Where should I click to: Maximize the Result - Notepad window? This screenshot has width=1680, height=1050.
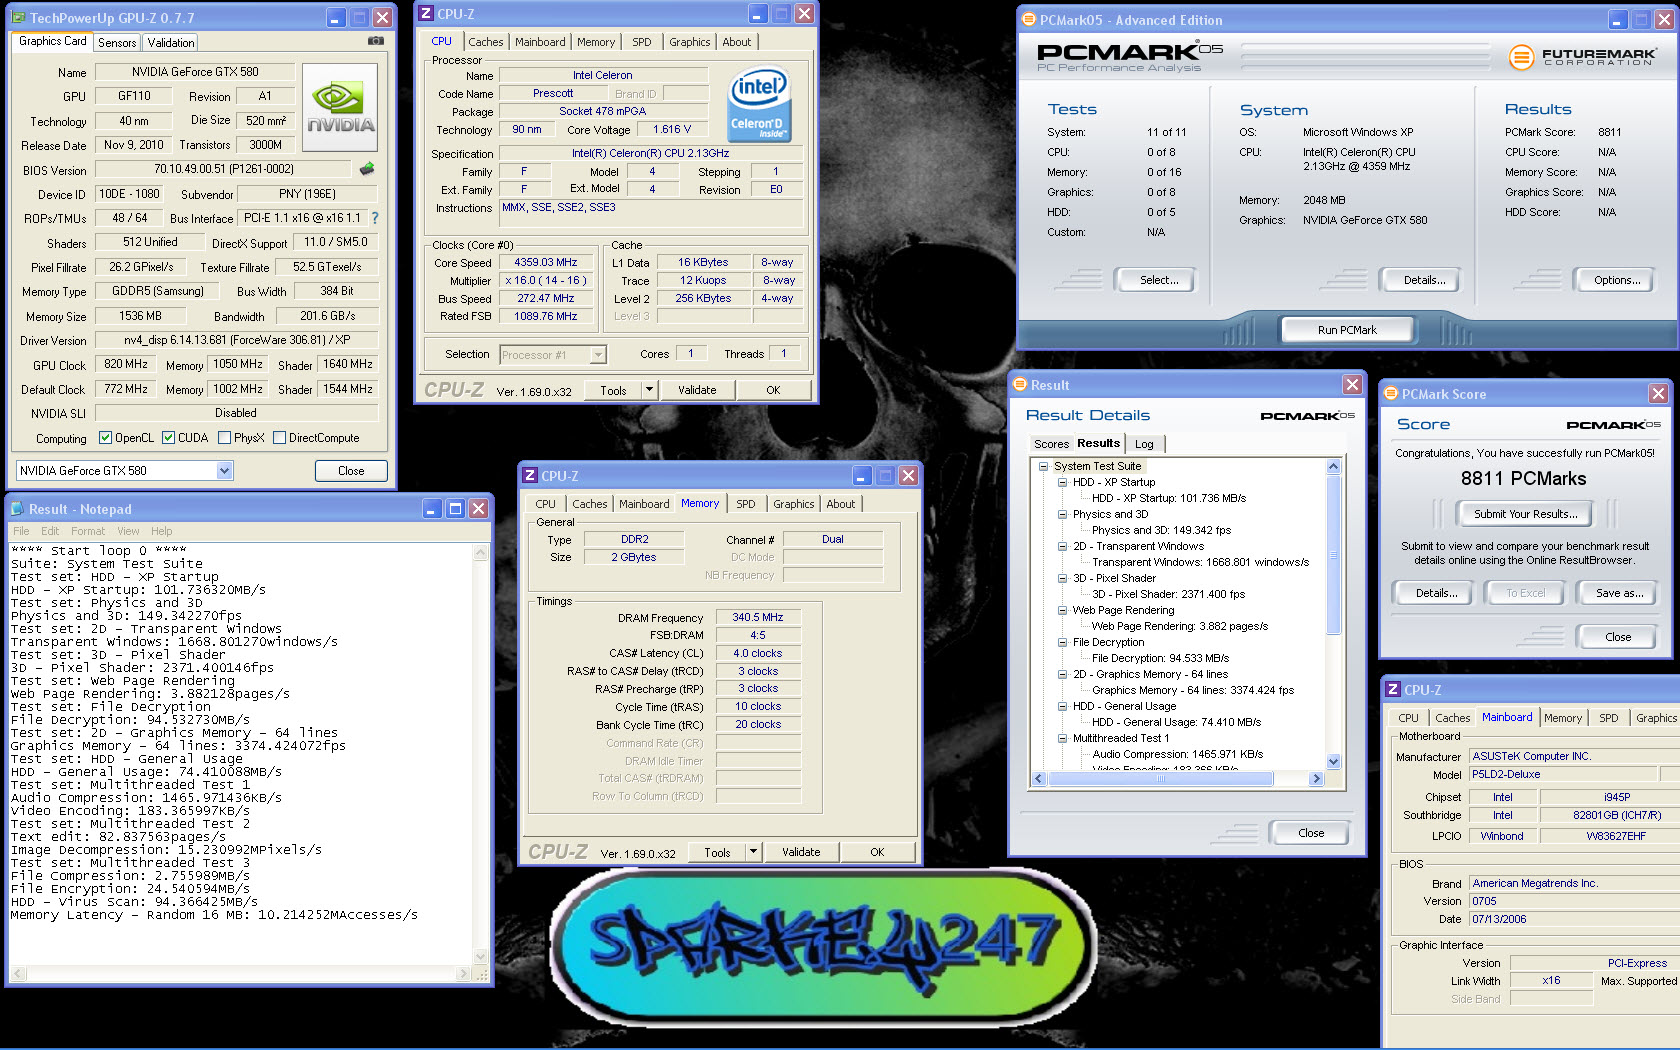tap(455, 509)
